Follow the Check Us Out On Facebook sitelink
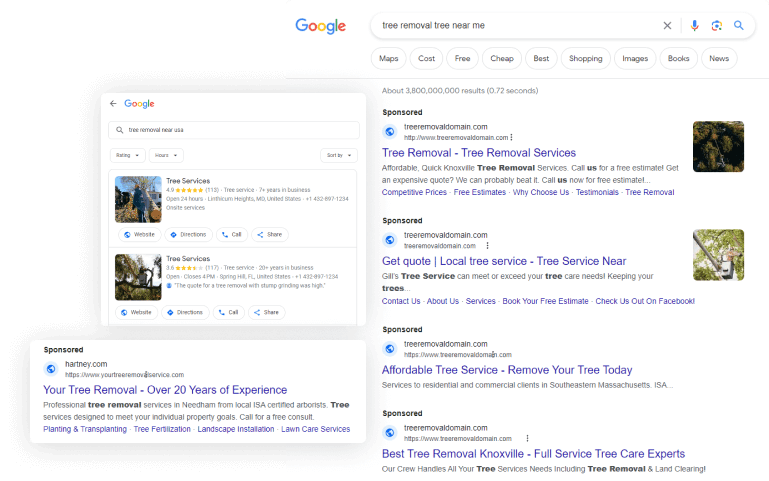Viewport: 769px width, 481px height. click(645, 301)
